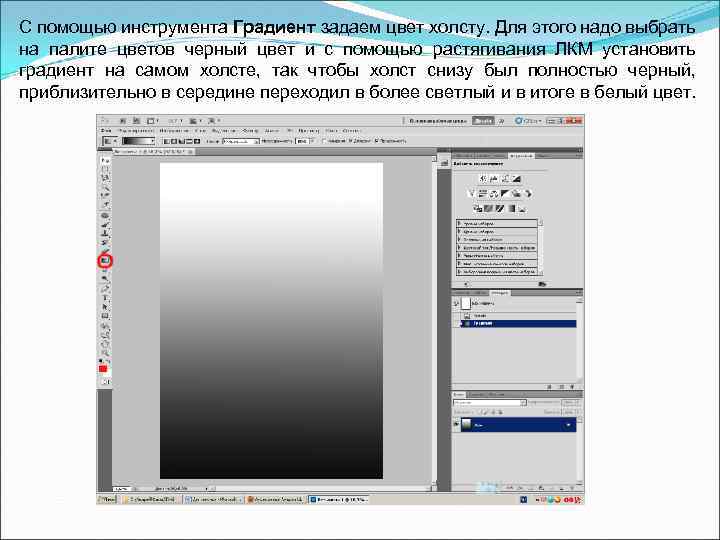Click the Основная рабочая среда workspace button

pyautogui.click(x=437, y=121)
